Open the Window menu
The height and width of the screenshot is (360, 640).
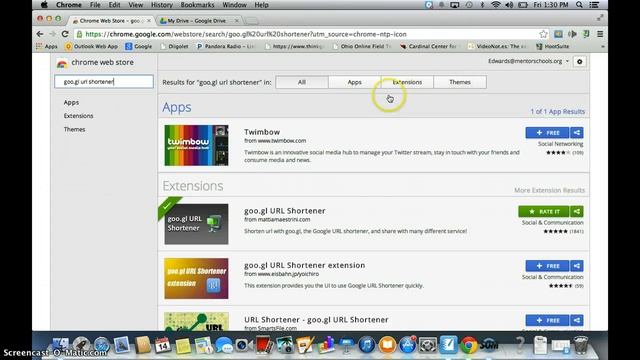click(234, 5)
